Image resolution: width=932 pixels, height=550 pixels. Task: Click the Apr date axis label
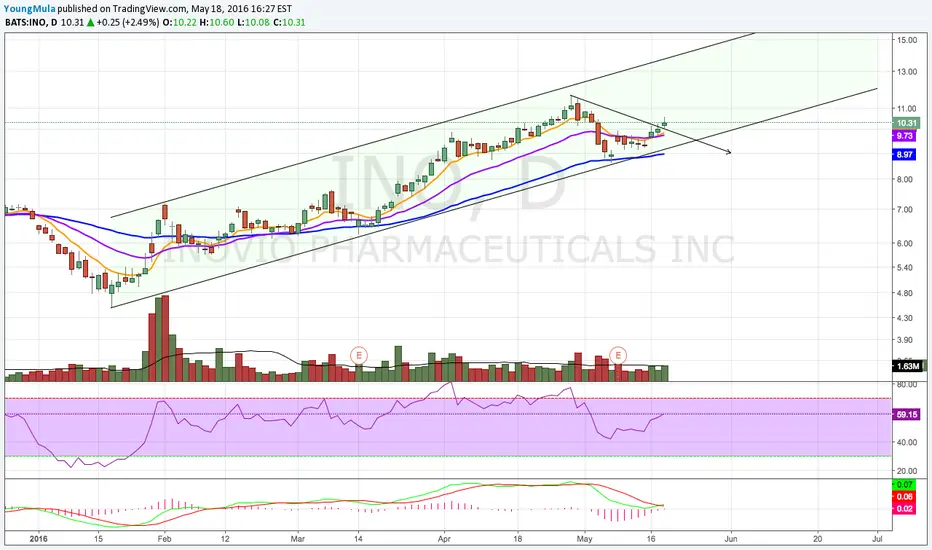[444, 539]
